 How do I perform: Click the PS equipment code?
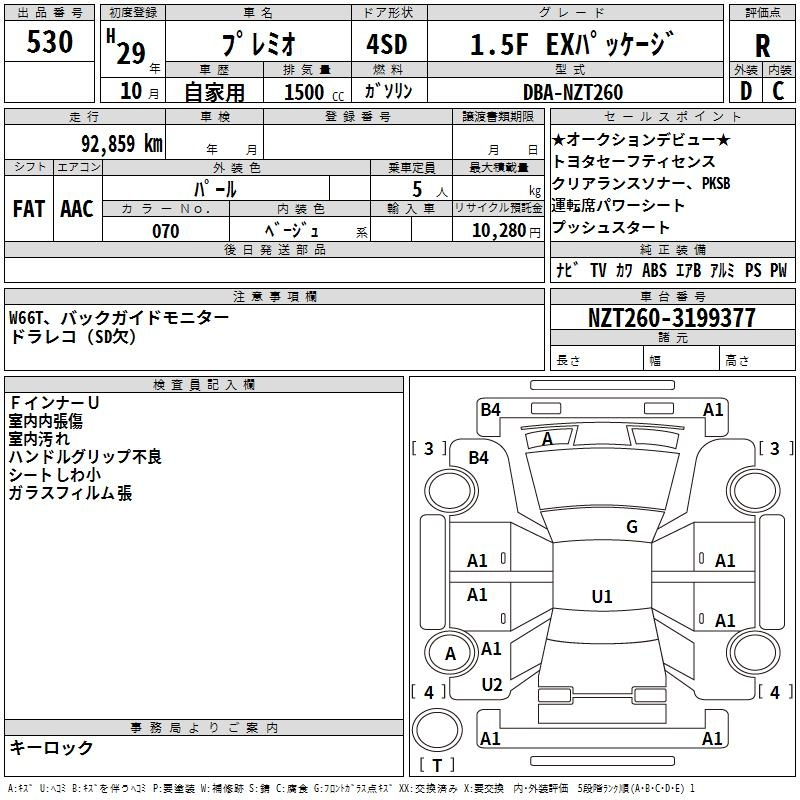tap(754, 270)
